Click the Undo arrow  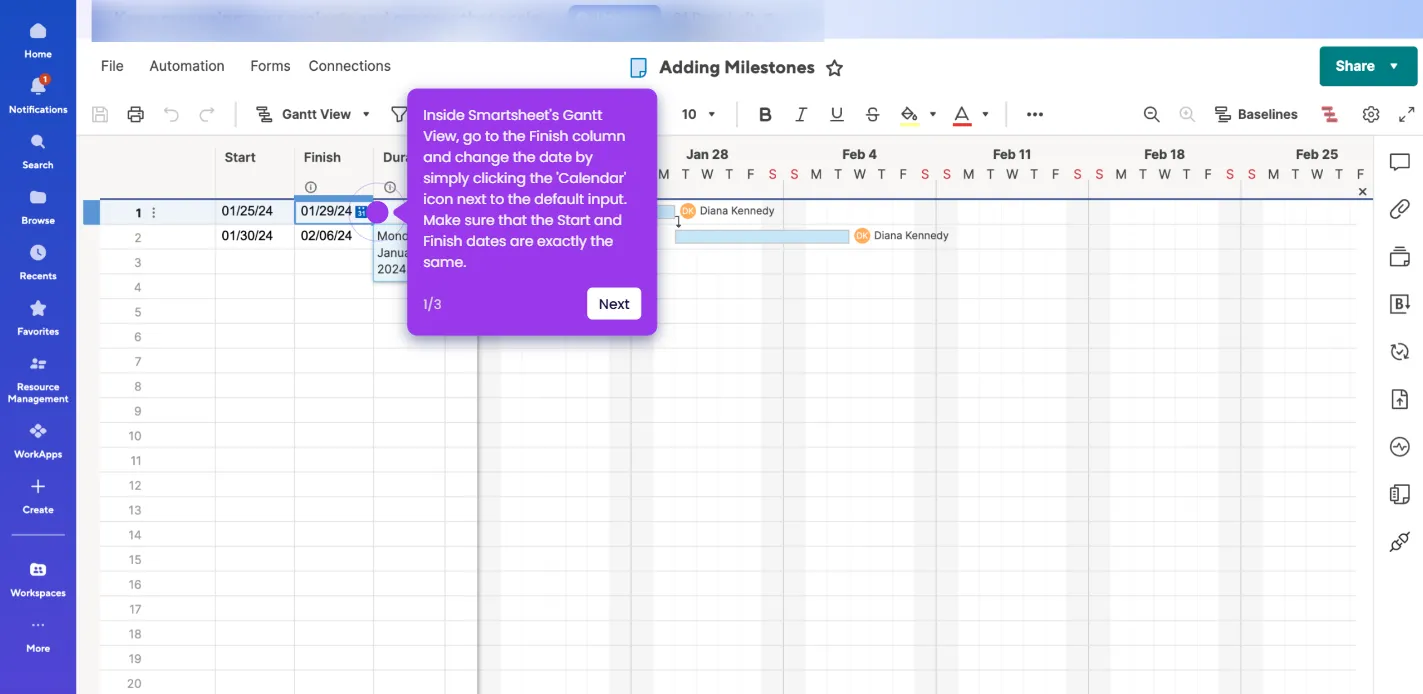pos(171,114)
